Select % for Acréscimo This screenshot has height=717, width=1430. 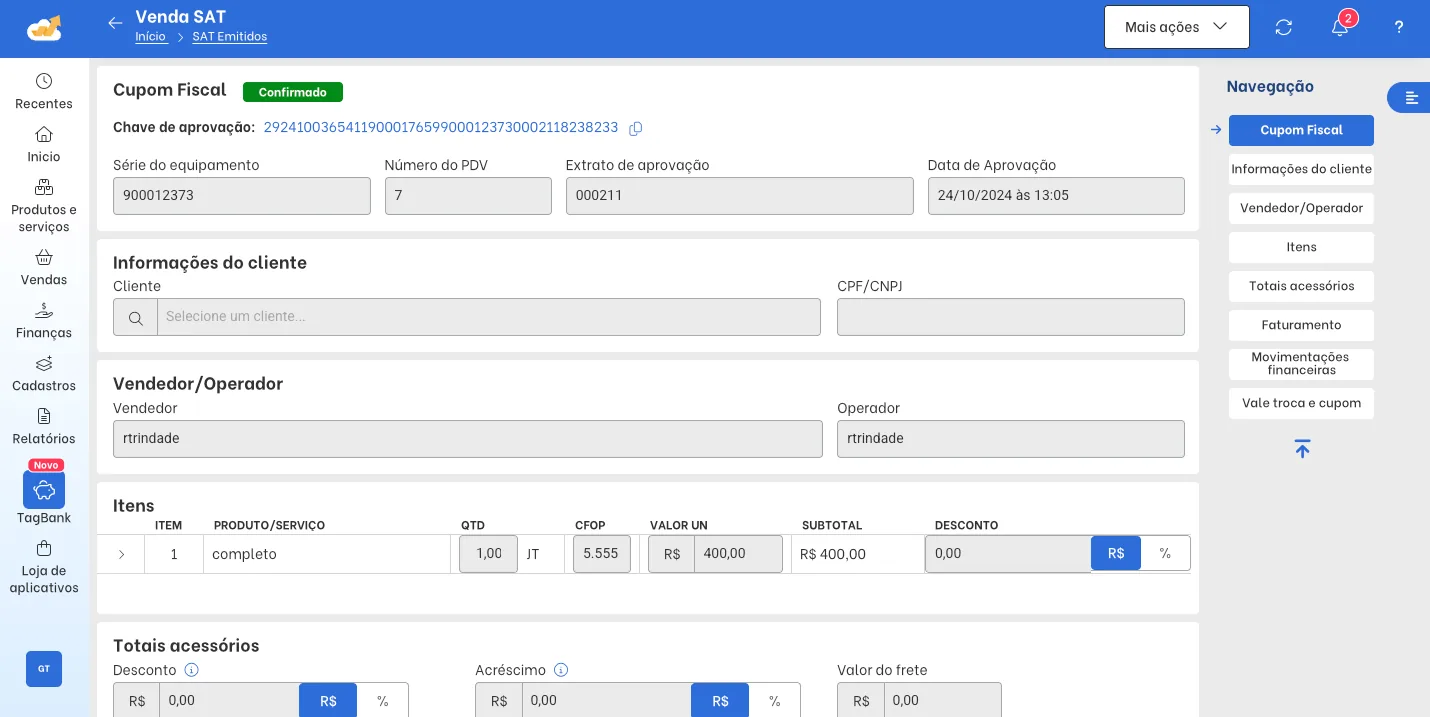(x=775, y=701)
